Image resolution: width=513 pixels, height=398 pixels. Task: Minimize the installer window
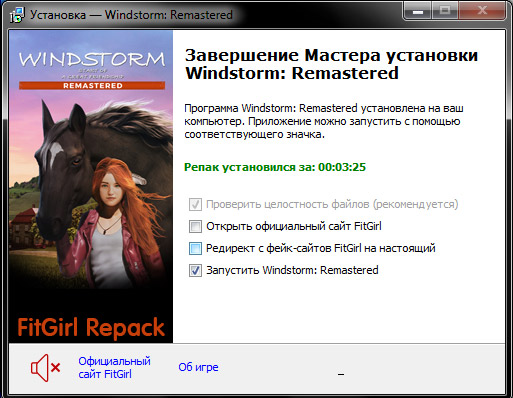tap(418, 11)
